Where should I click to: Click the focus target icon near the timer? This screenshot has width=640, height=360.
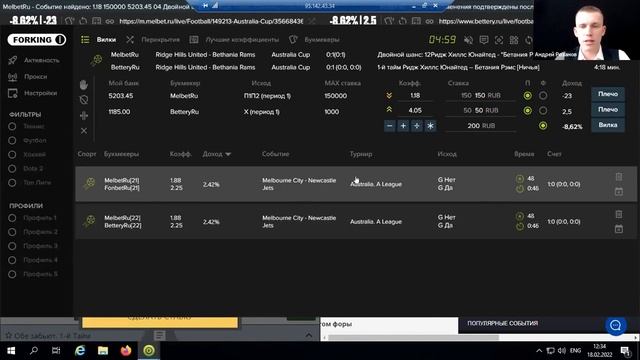(x=499, y=40)
